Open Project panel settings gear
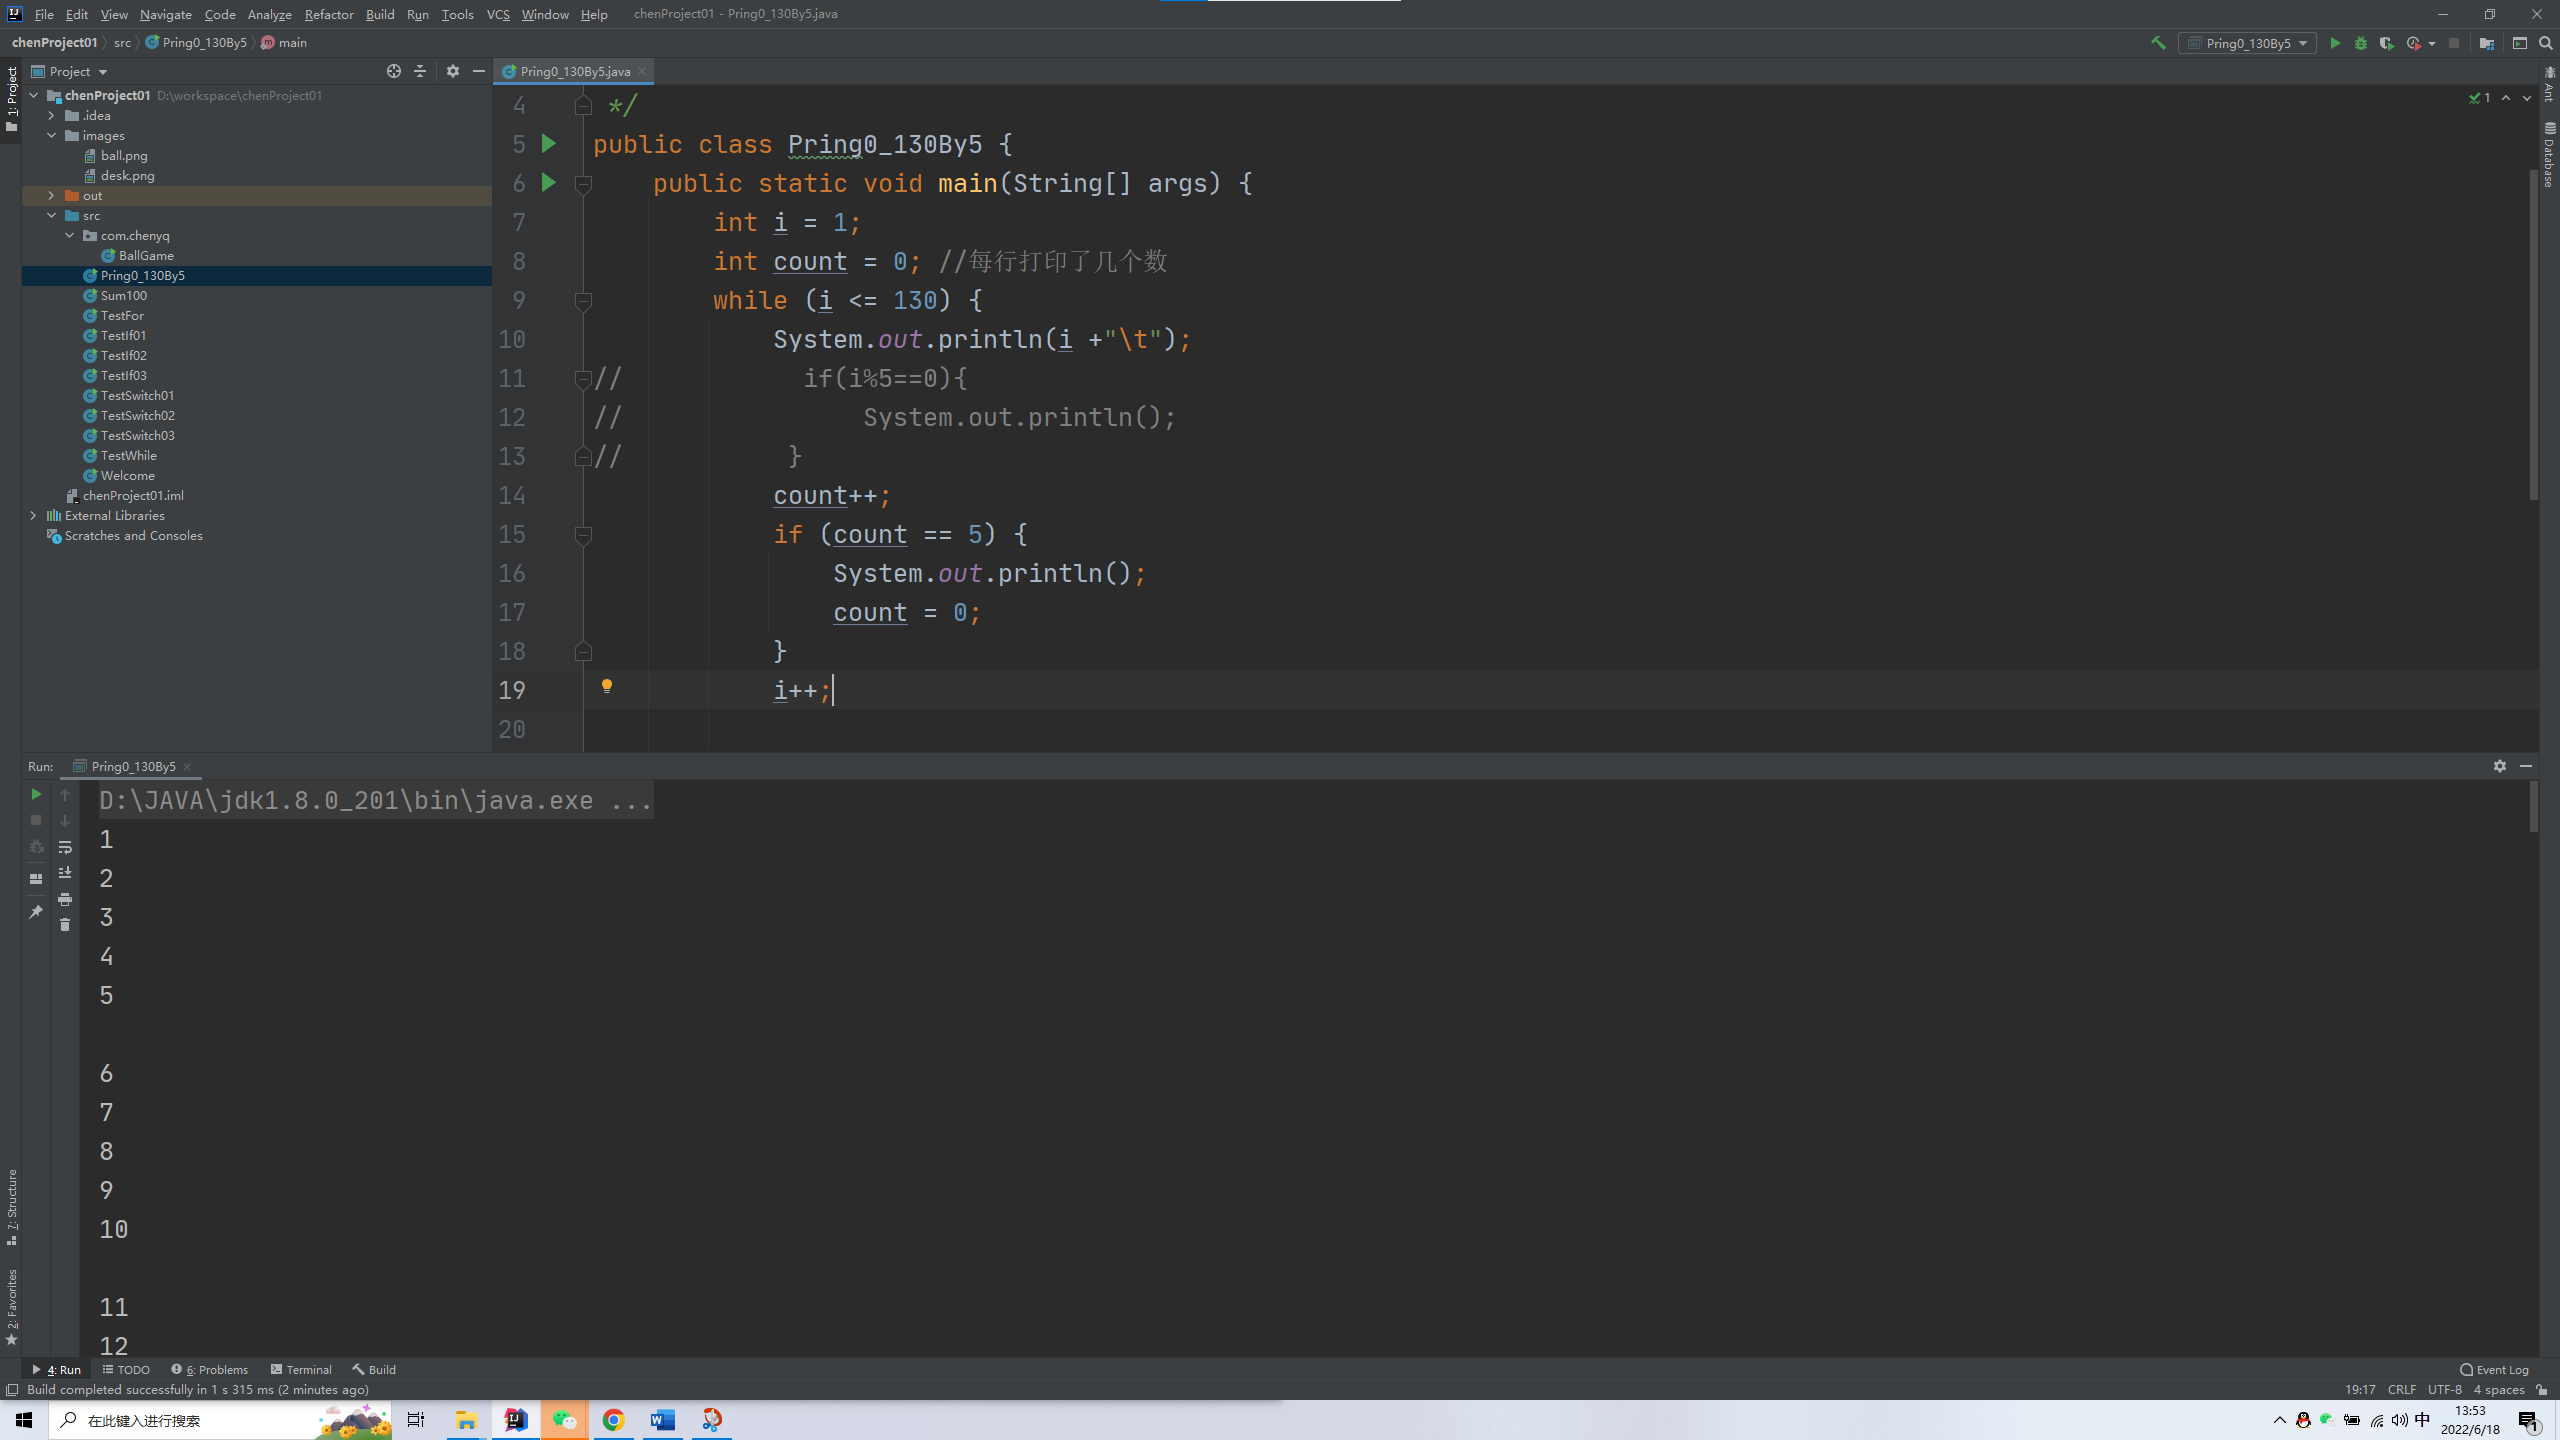This screenshot has height=1440, width=2560. (452, 71)
